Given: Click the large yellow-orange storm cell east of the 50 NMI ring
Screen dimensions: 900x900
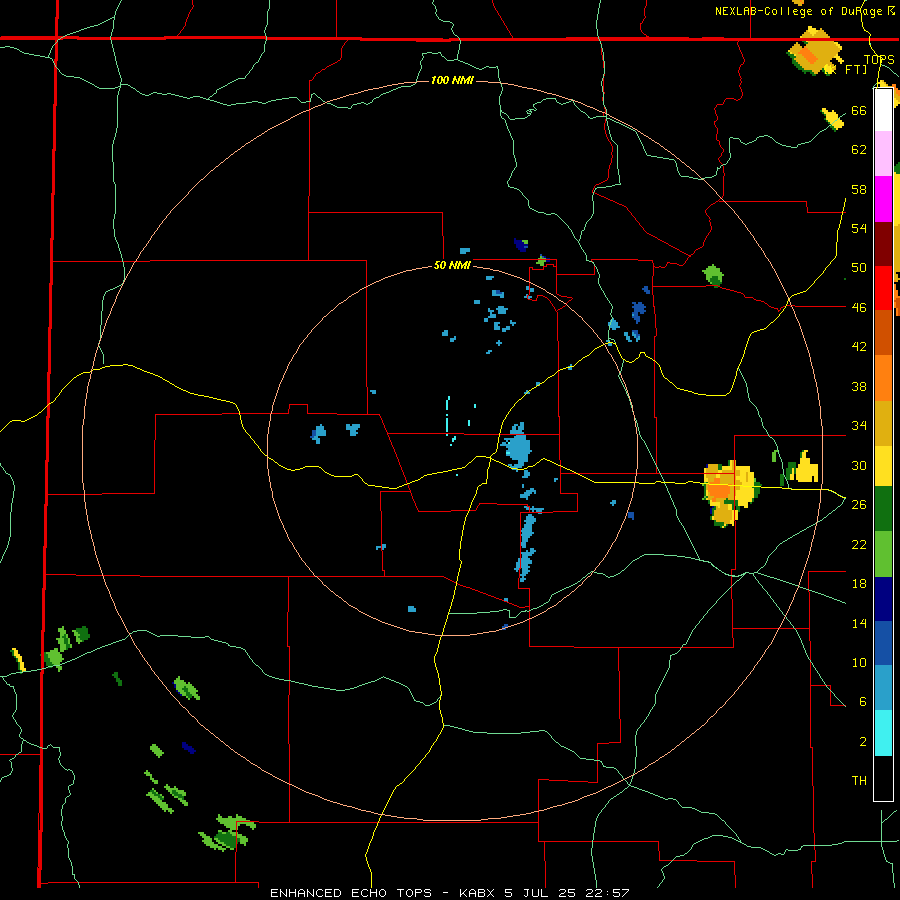Looking at the screenshot, I should (x=730, y=492).
